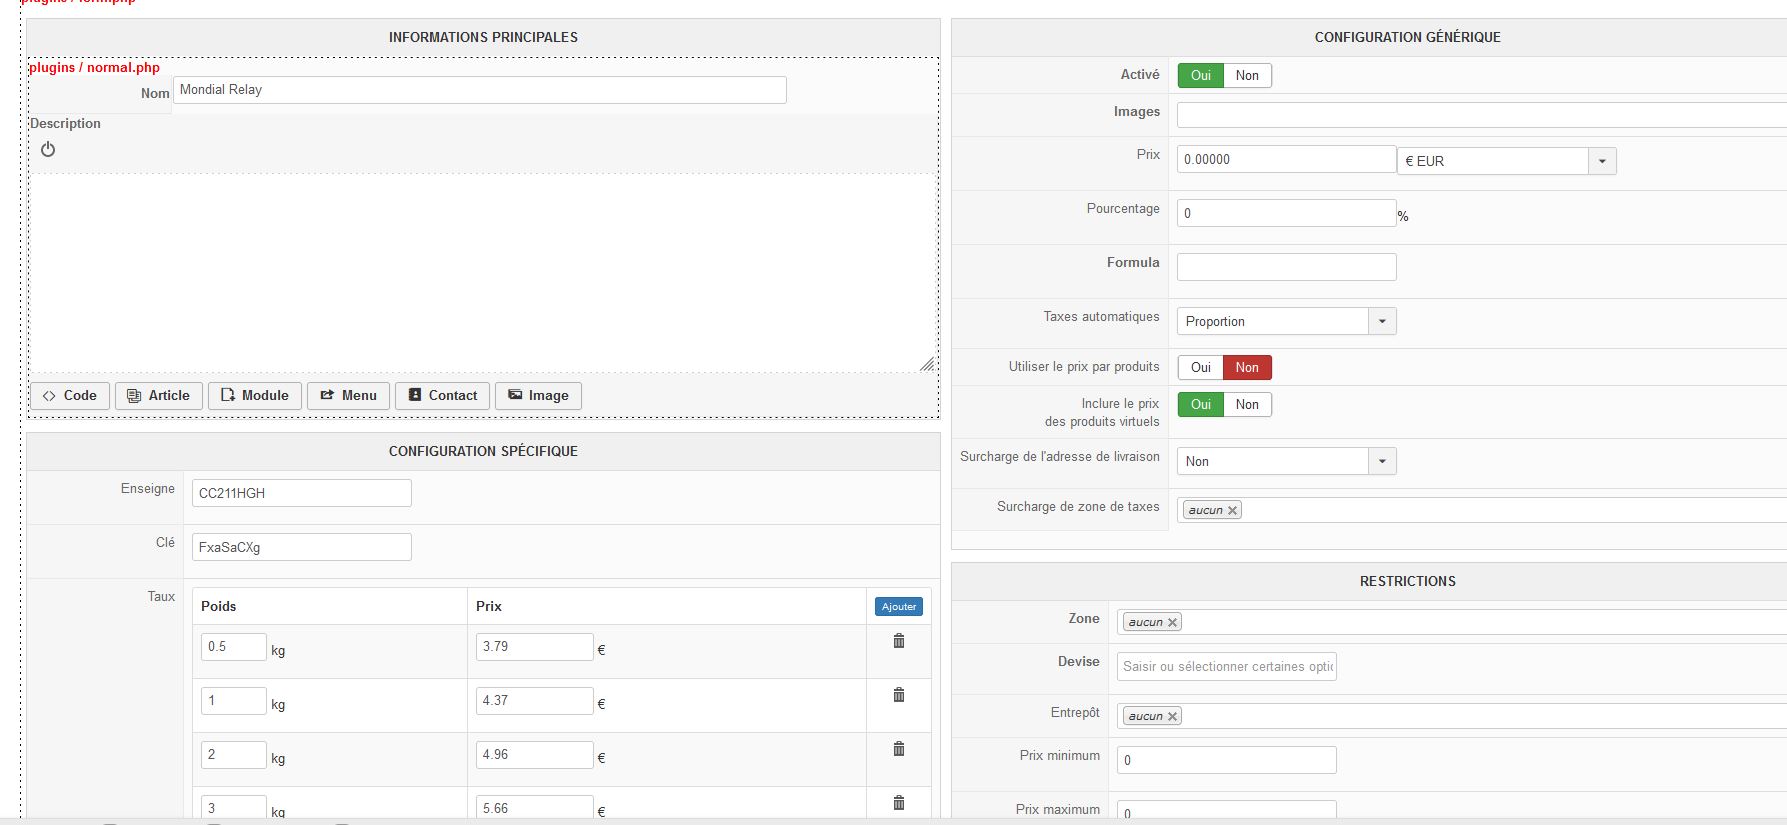Toggle the description editor power icon
This screenshot has height=825, width=1787.
click(x=48, y=149)
